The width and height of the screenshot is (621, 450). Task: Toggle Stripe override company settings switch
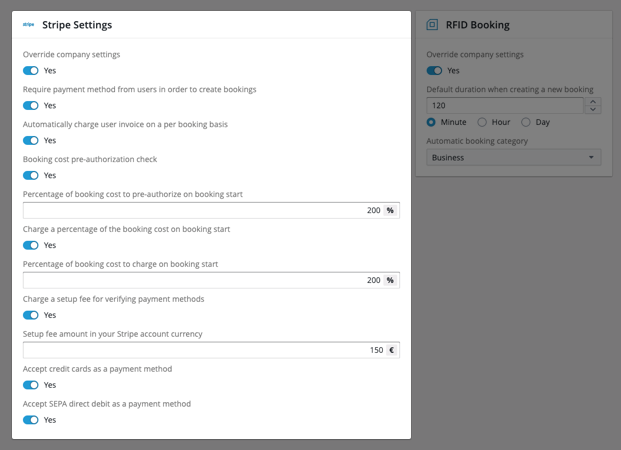31,71
